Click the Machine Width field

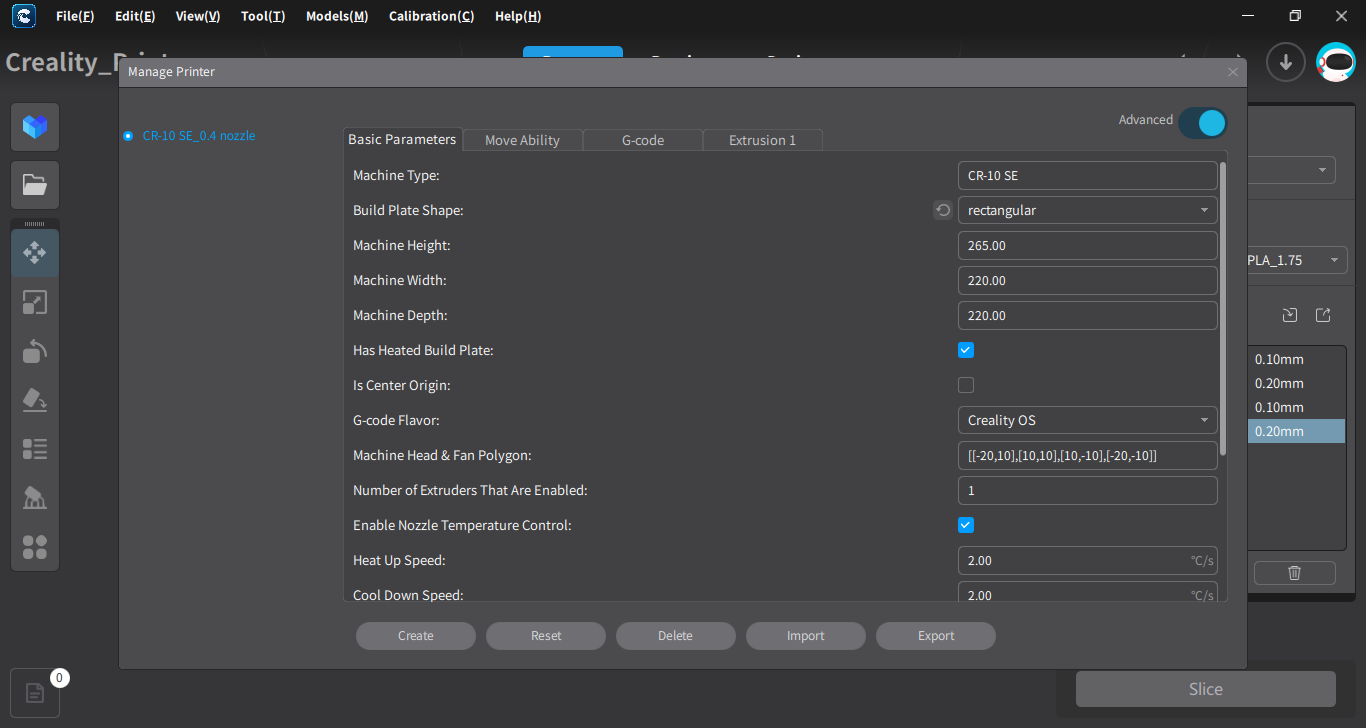coord(1088,280)
